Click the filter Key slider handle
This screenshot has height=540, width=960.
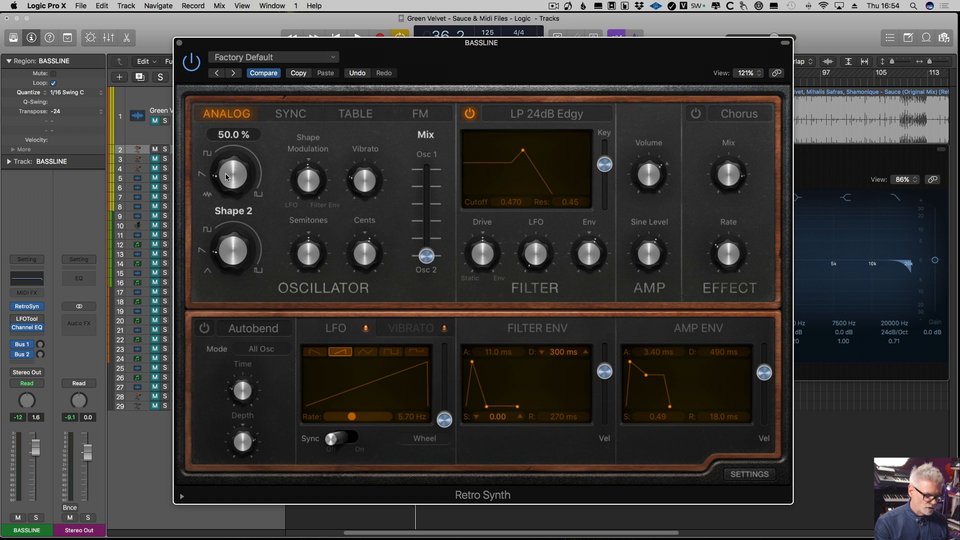(x=604, y=164)
